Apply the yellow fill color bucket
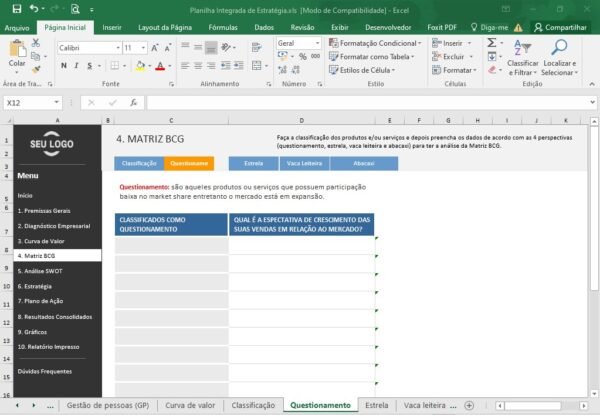Viewport: 600px width, 415px height. (140, 66)
